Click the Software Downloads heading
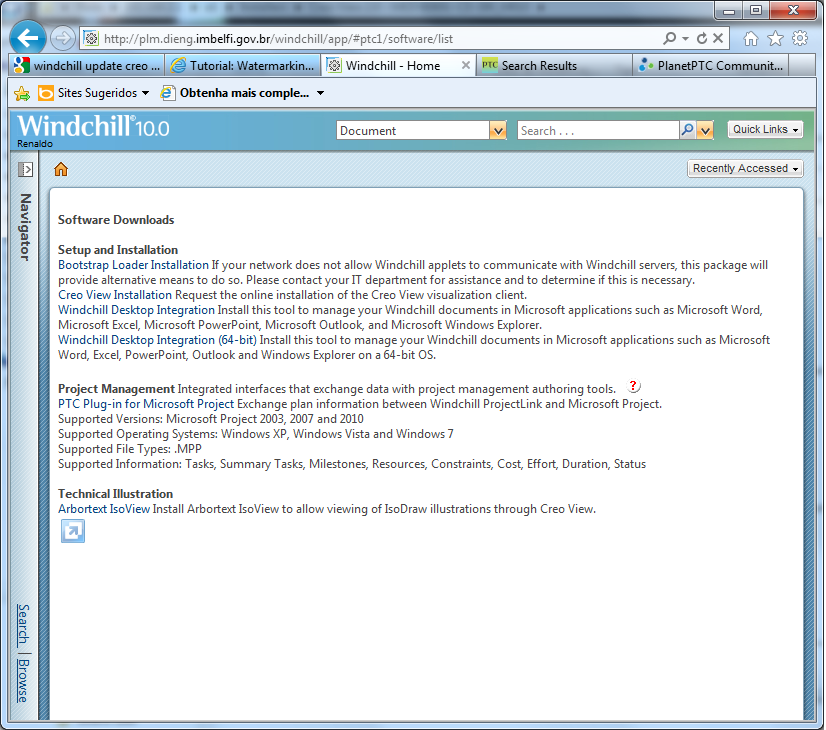The width and height of the screenshot is (826, 730). click(x=116, y=220)
